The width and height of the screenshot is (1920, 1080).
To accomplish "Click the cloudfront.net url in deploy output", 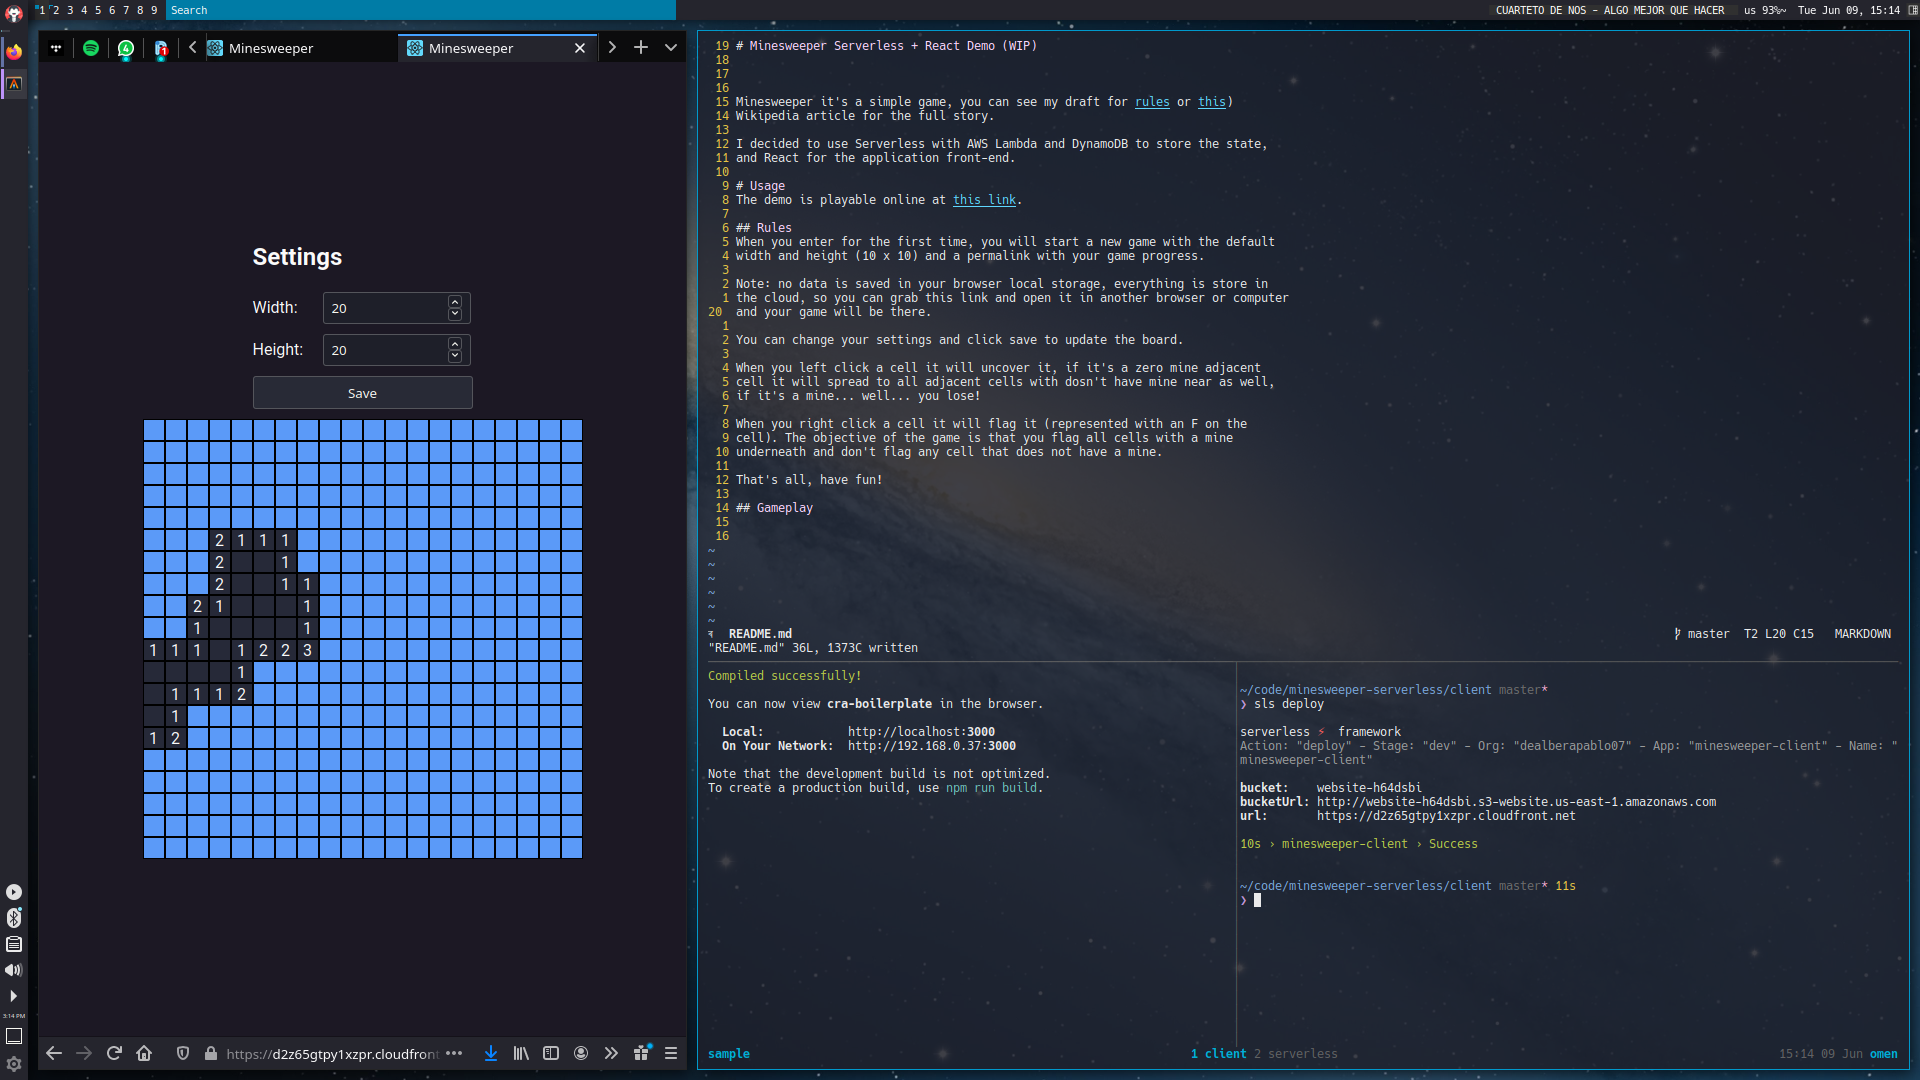I will (x=1445, y=816).
